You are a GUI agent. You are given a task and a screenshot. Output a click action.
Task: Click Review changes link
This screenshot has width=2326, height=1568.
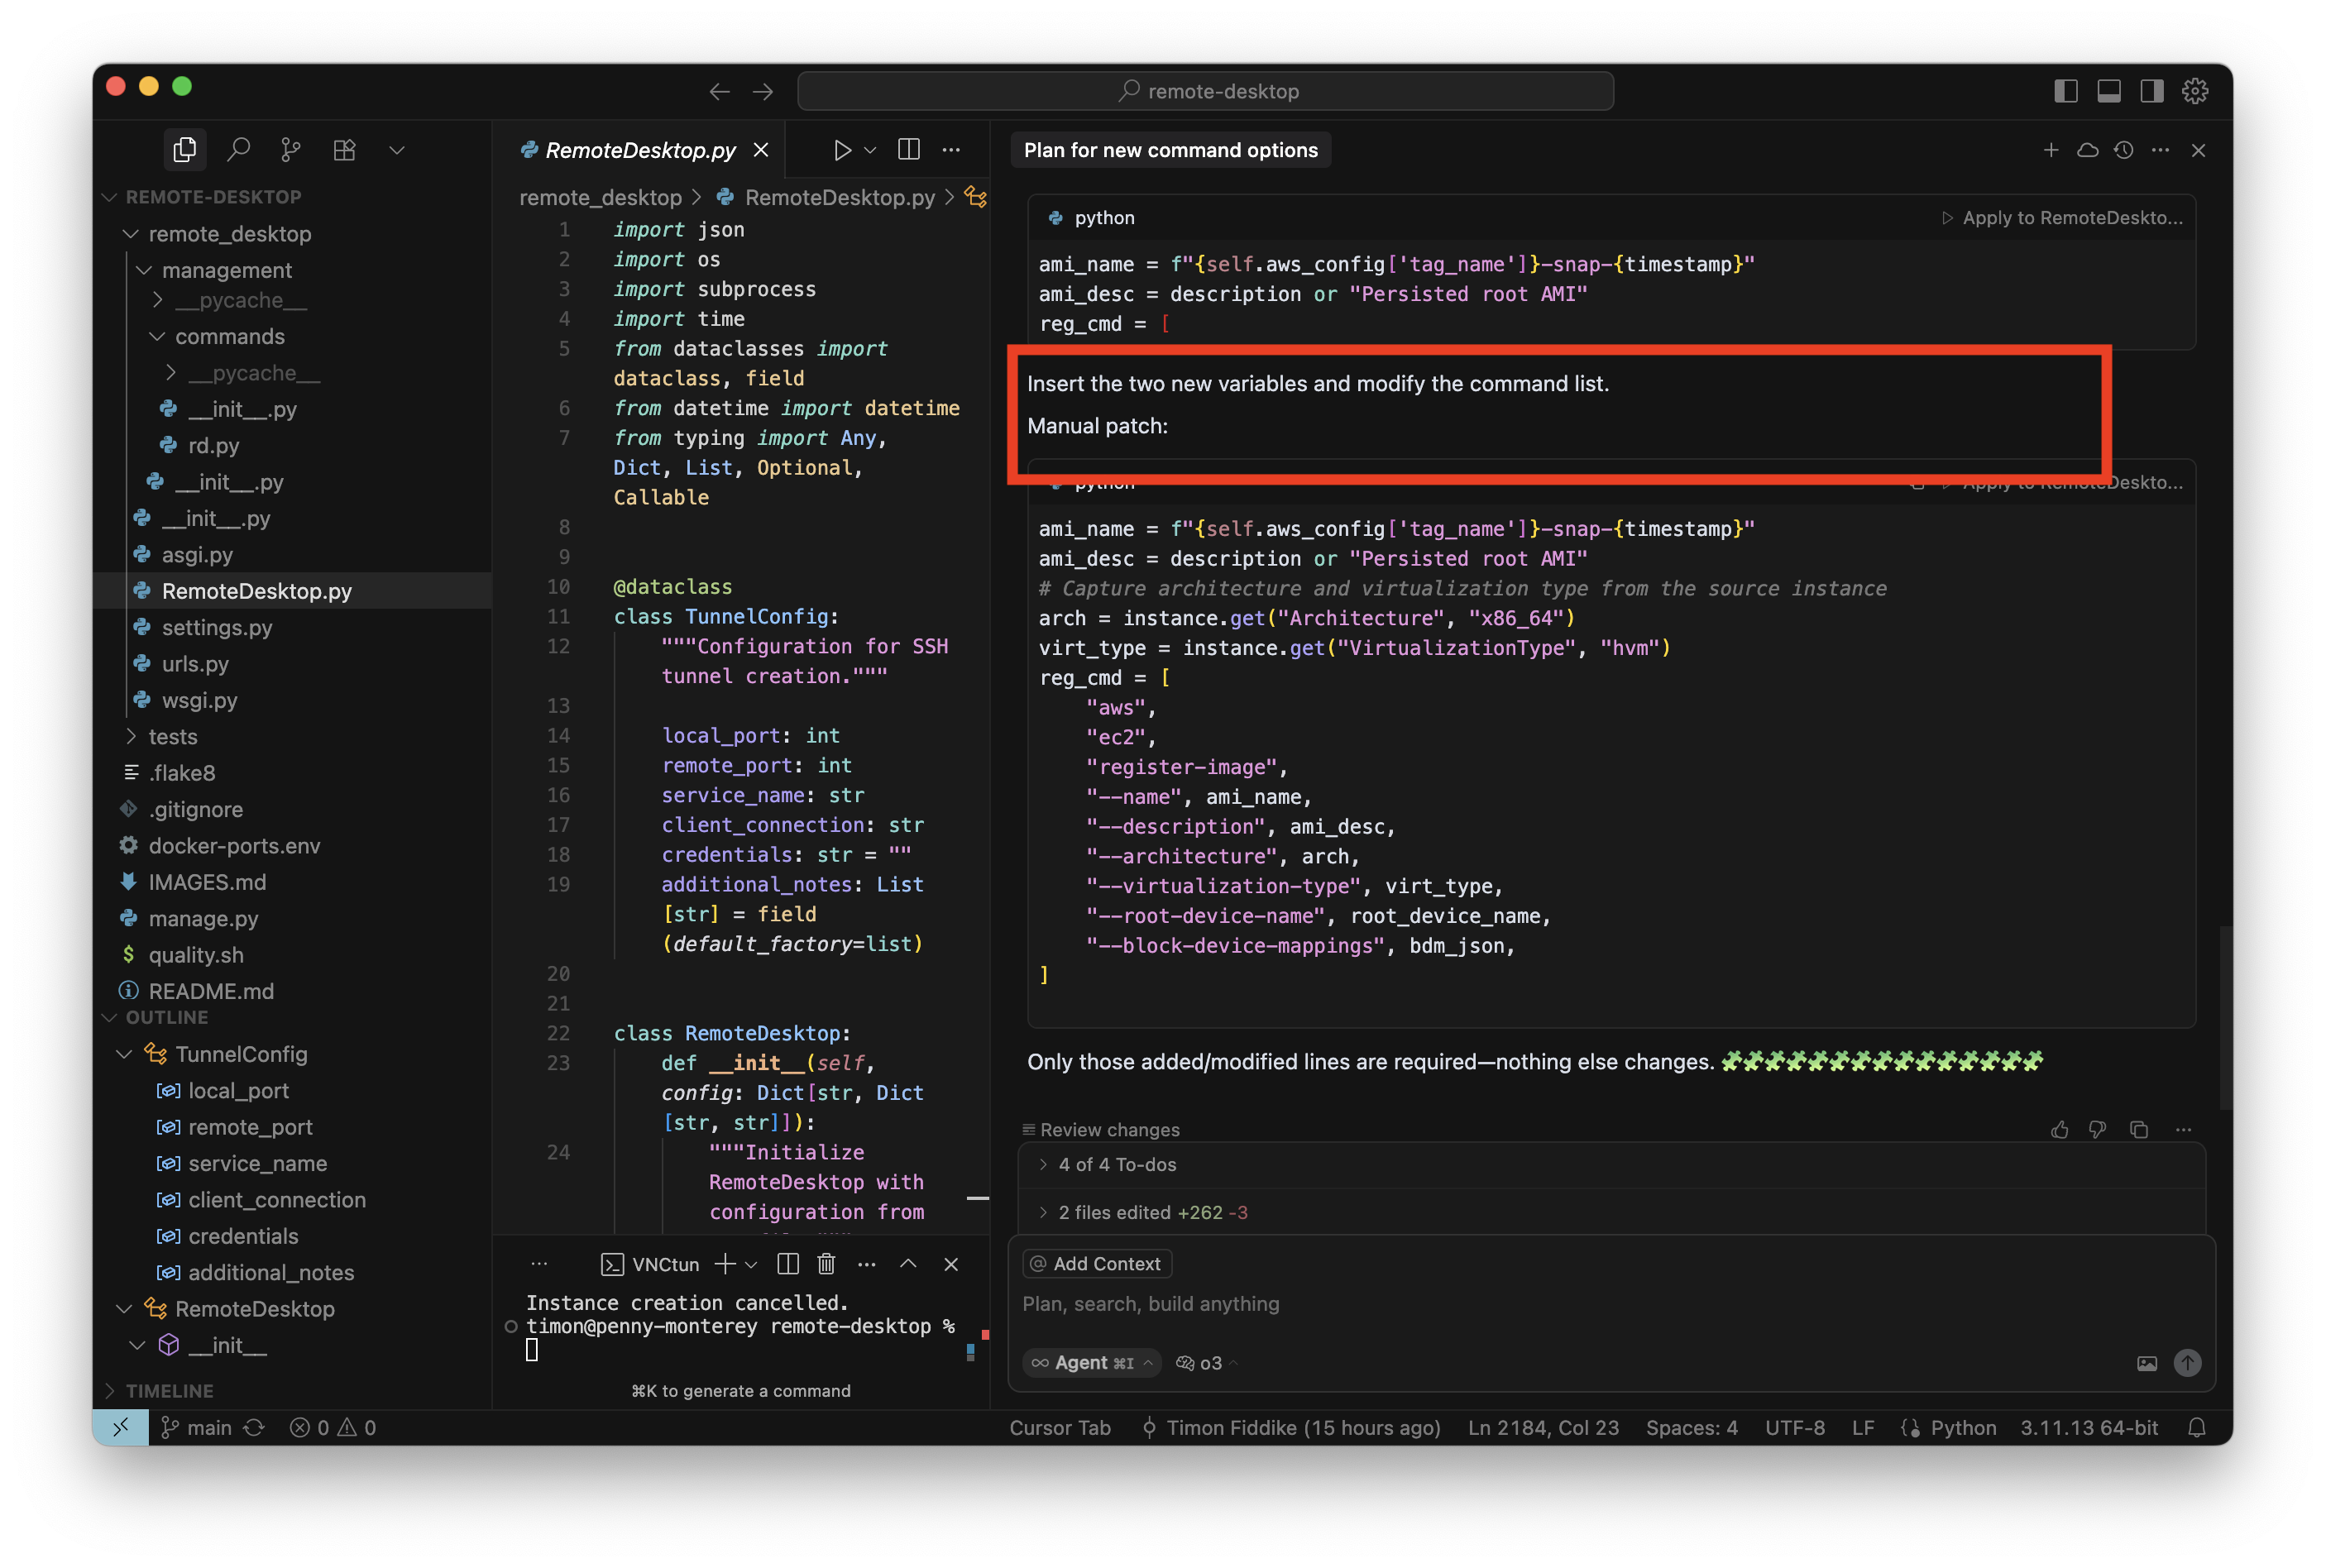(1109, 1130)
